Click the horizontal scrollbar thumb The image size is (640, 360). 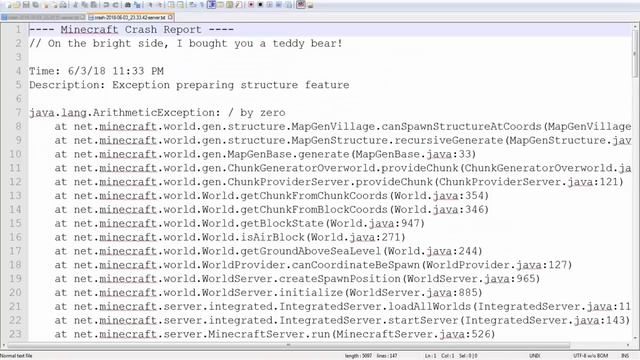point(288,345)
